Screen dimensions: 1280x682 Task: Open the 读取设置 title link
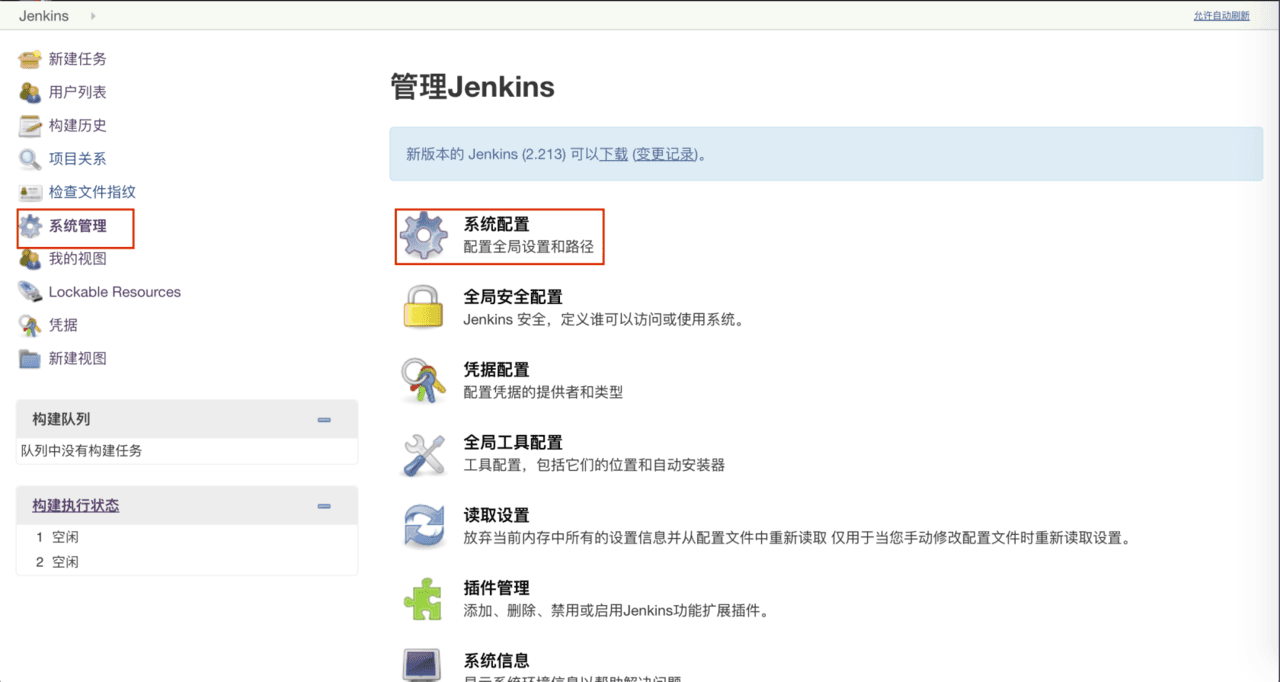point(496,515)
